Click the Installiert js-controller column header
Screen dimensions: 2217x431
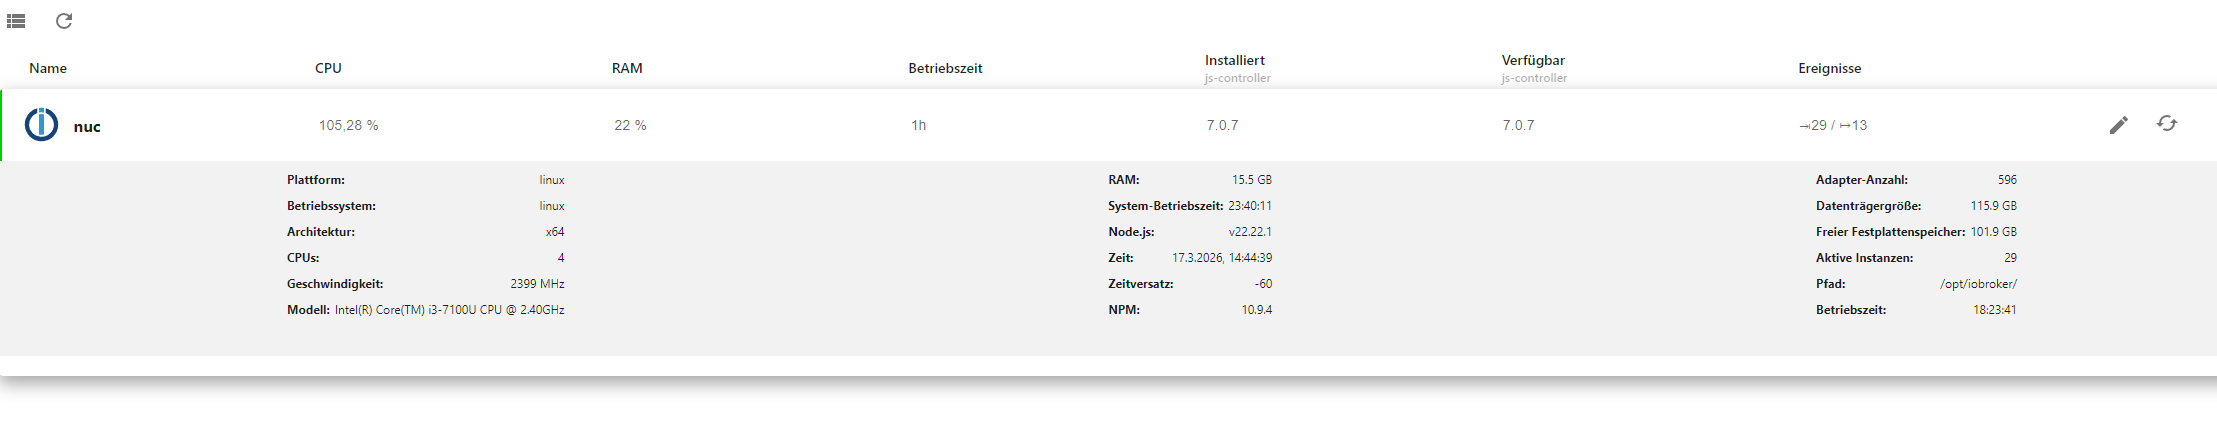[x=1235, y=61]
